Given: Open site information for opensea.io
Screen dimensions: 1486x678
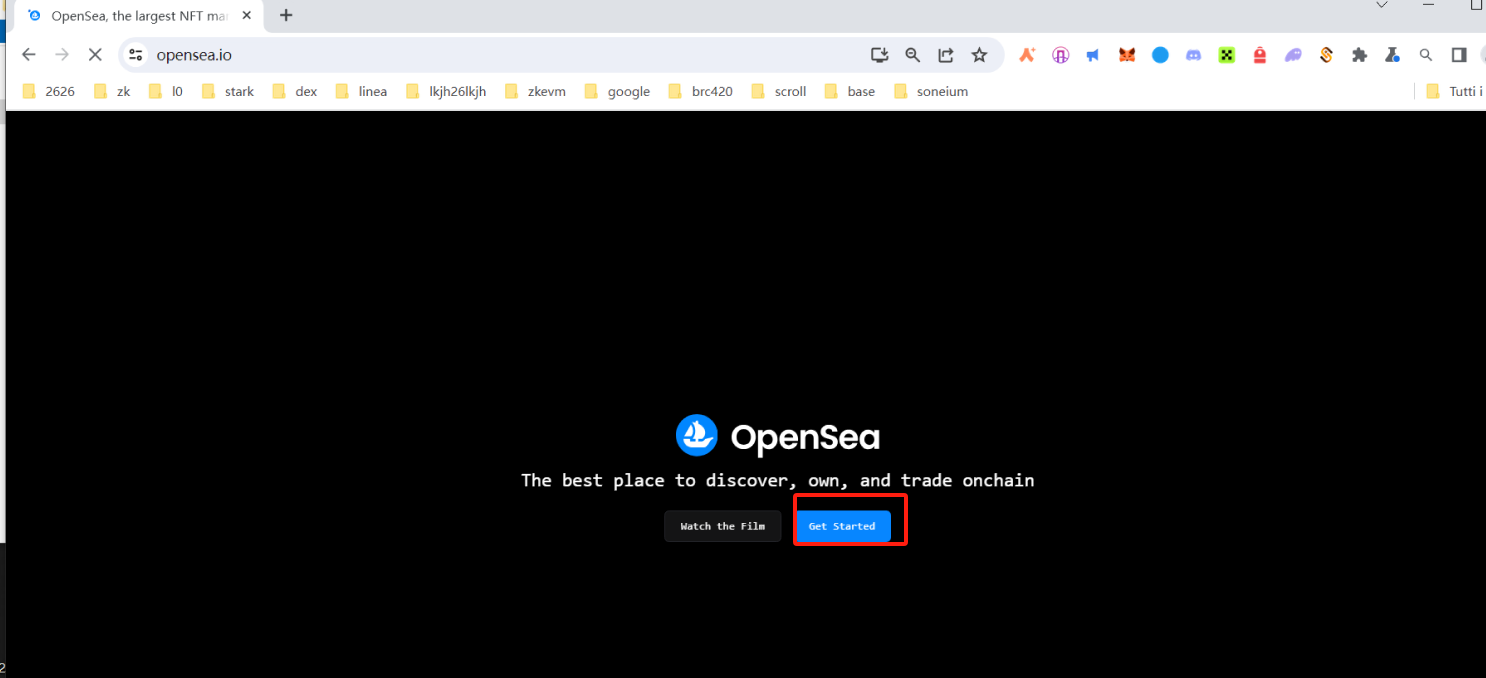Looking at the screenshot, I should [137, 55].
